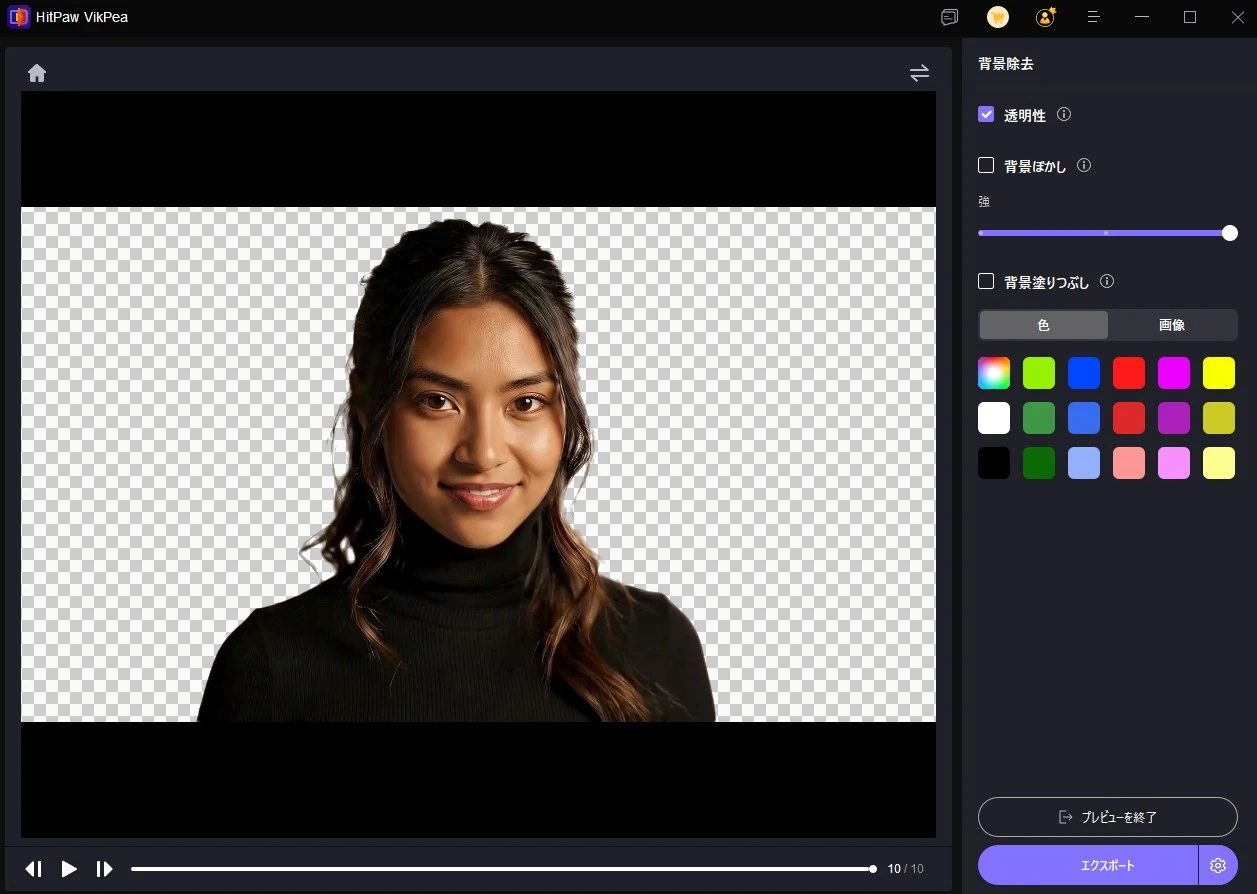Click the info icon beside 背景ぼかし

pos(1084,166)
